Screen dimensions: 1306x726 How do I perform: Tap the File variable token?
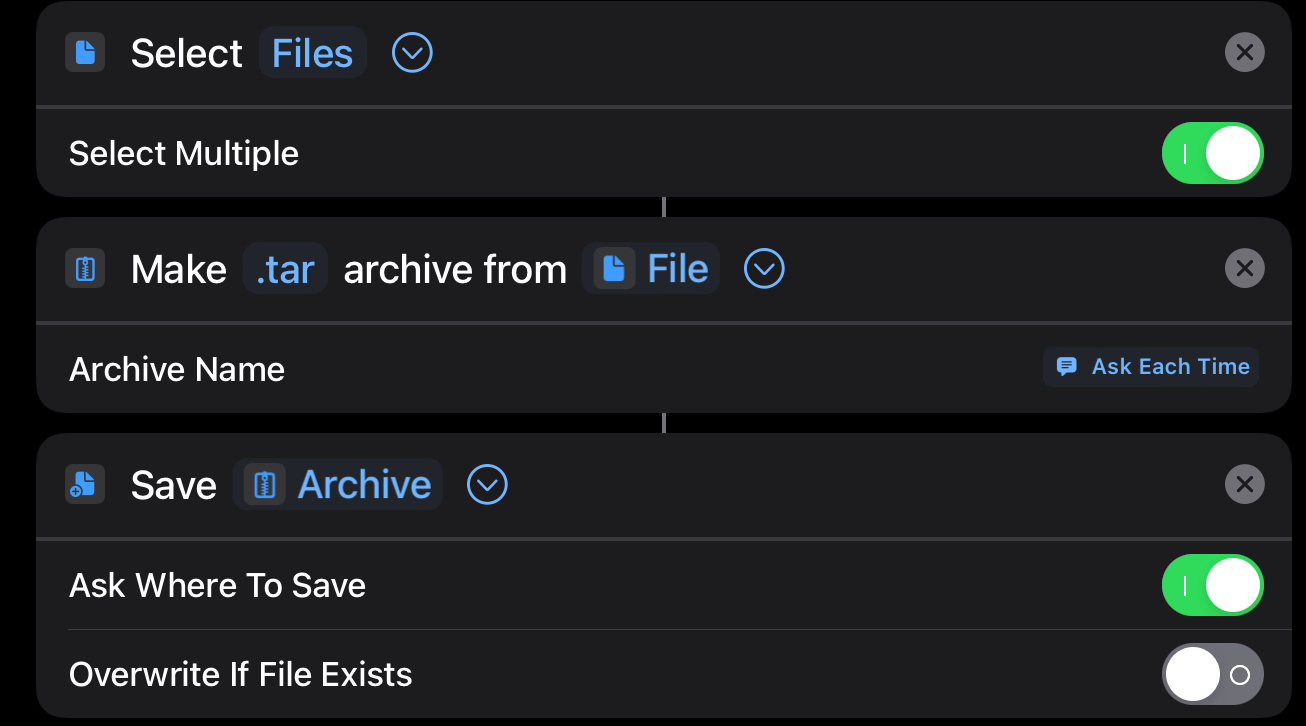677,269
